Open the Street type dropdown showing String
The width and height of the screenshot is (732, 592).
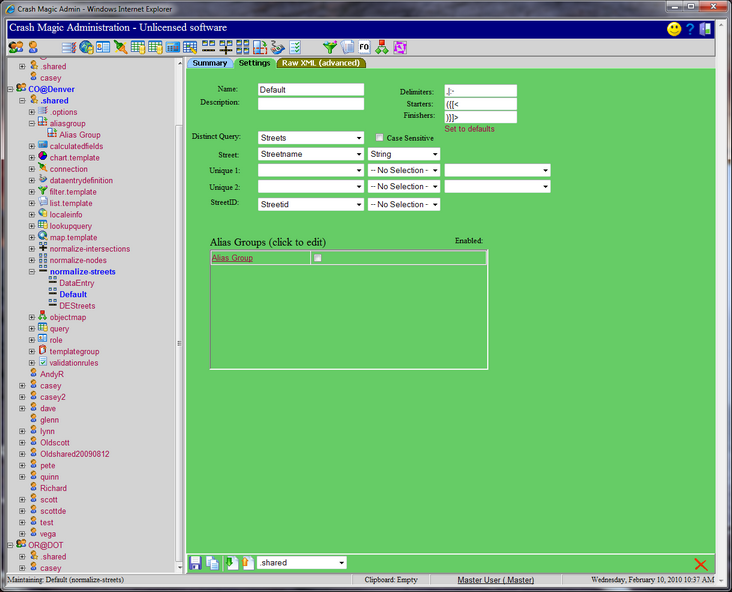coord(403,155)
